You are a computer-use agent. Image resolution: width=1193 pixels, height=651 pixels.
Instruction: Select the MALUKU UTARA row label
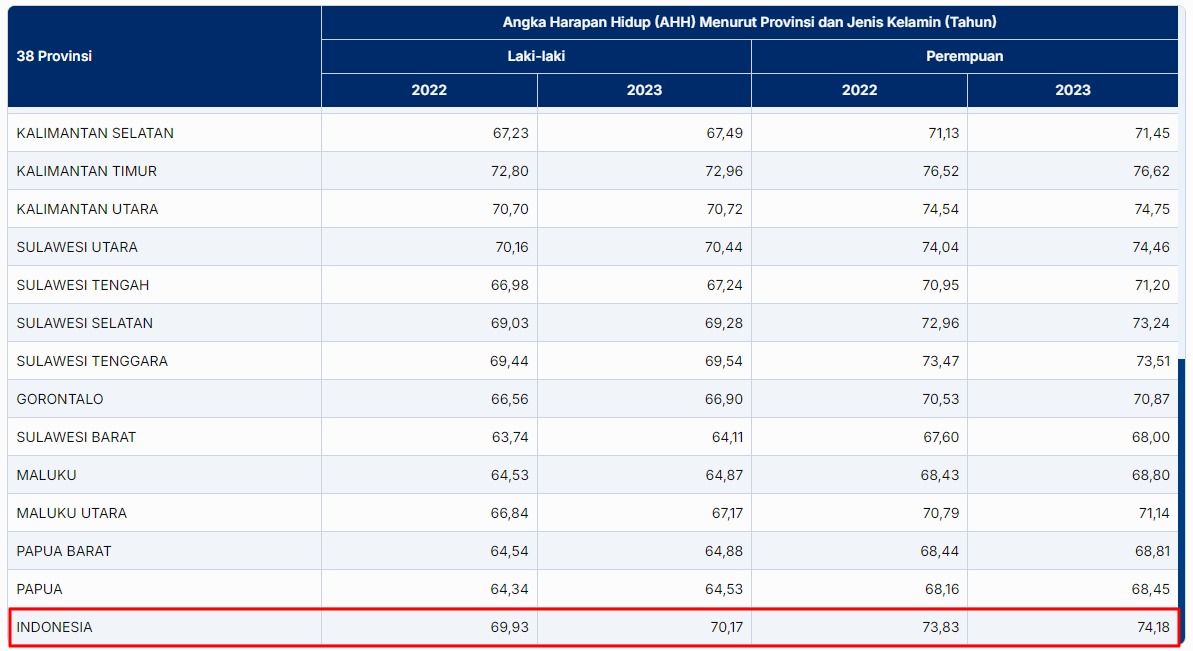coord(72,513)
